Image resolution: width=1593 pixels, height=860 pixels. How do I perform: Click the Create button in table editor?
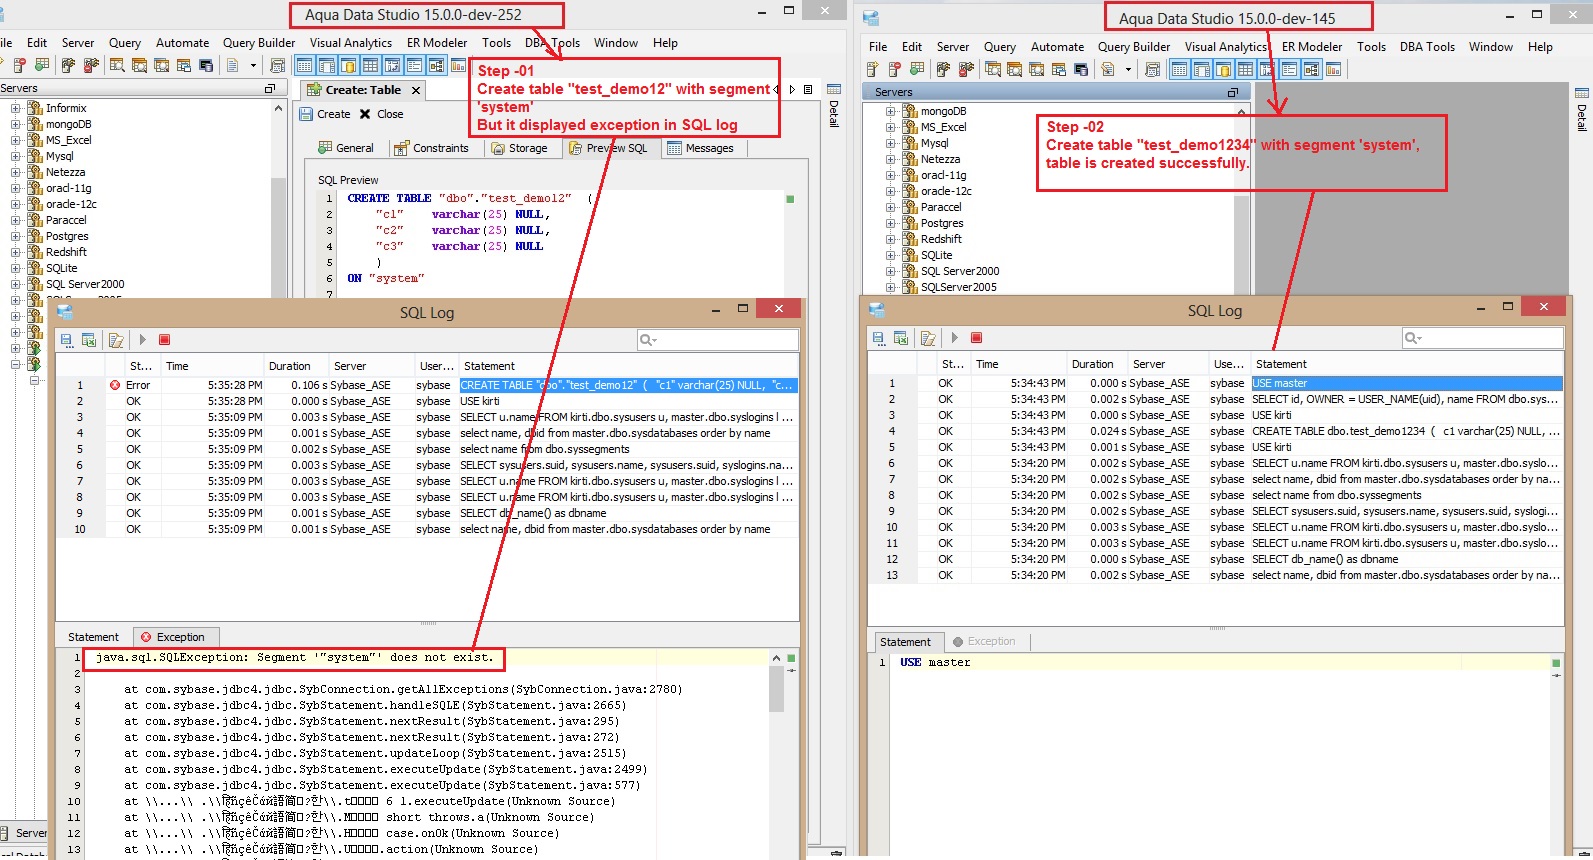point(325,114)
